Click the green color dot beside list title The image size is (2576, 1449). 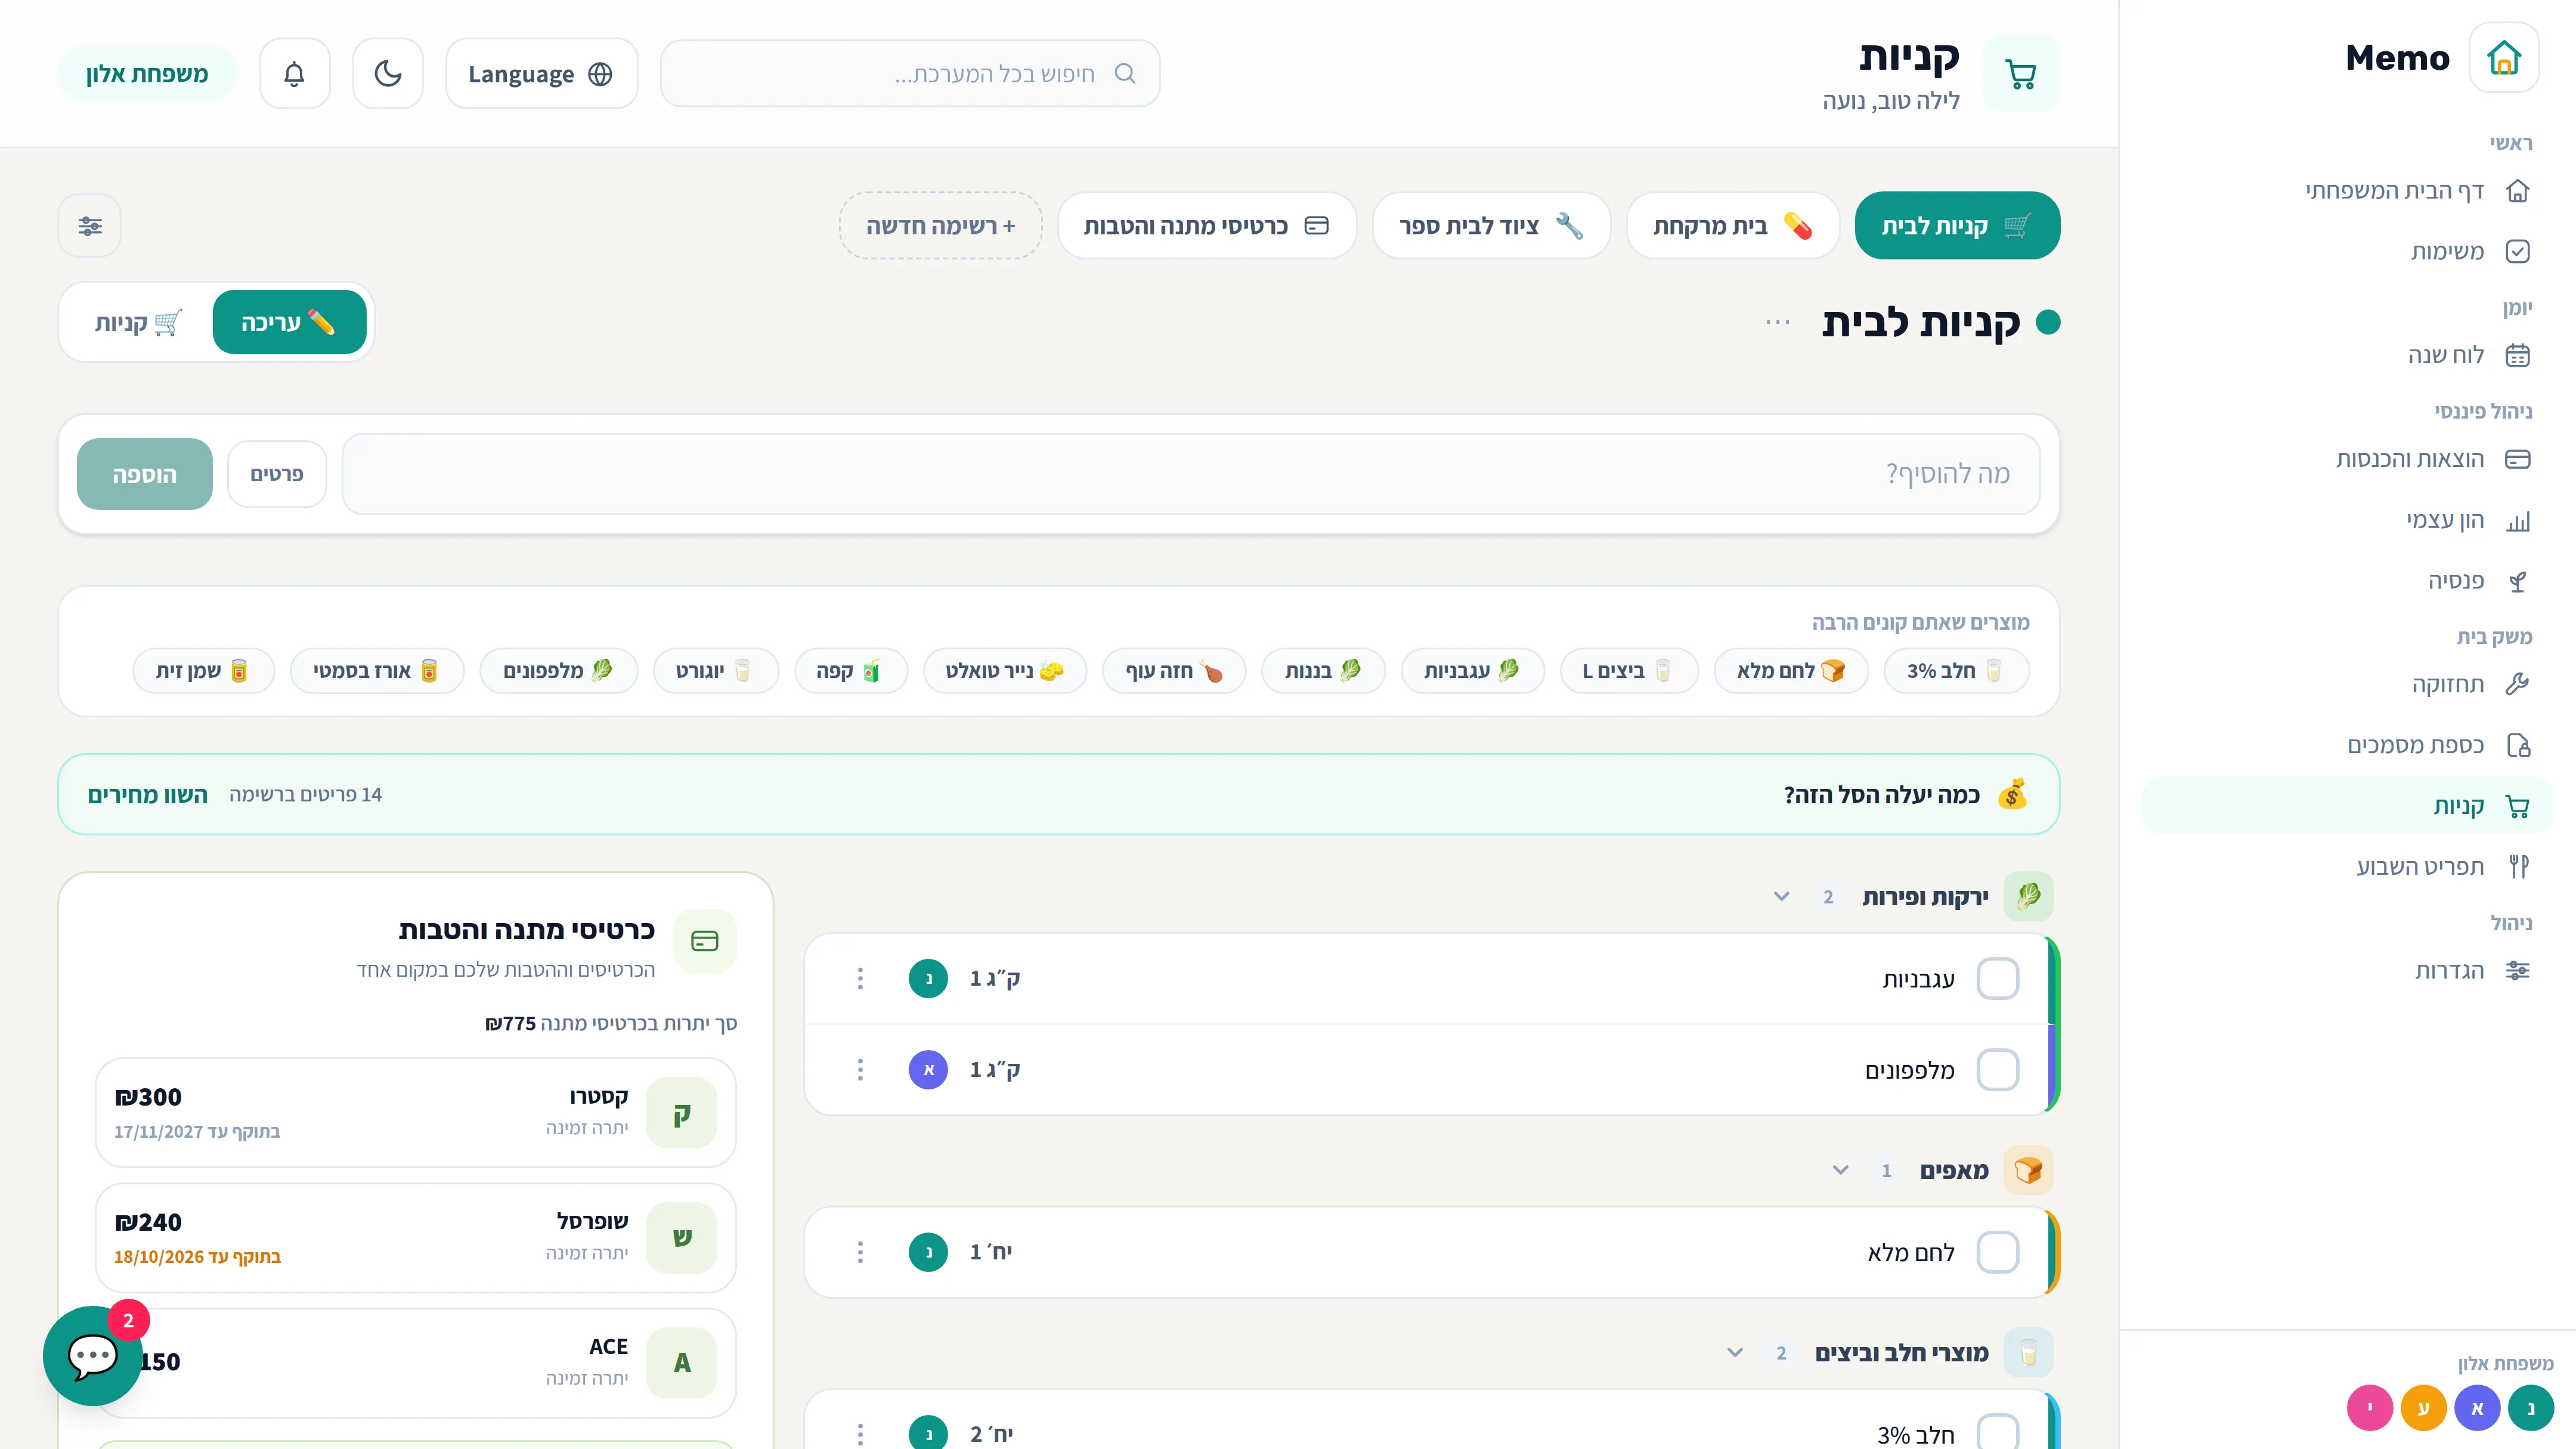[2047, 322]
